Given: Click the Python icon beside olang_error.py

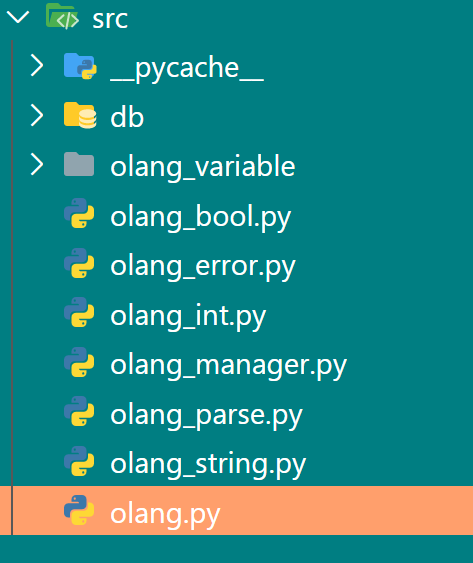Looking at the screenshot, I should coord(79,263).
